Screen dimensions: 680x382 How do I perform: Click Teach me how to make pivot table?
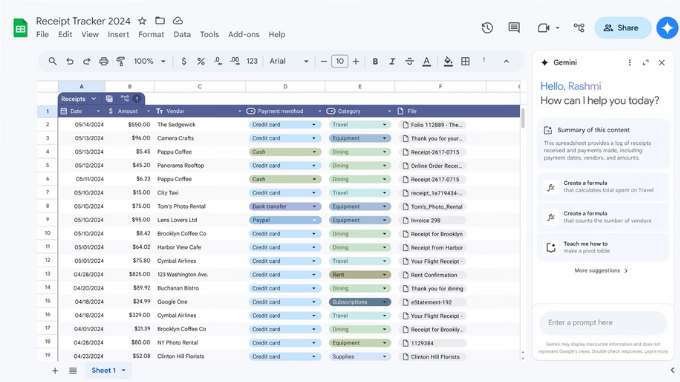tap(603, 247)
